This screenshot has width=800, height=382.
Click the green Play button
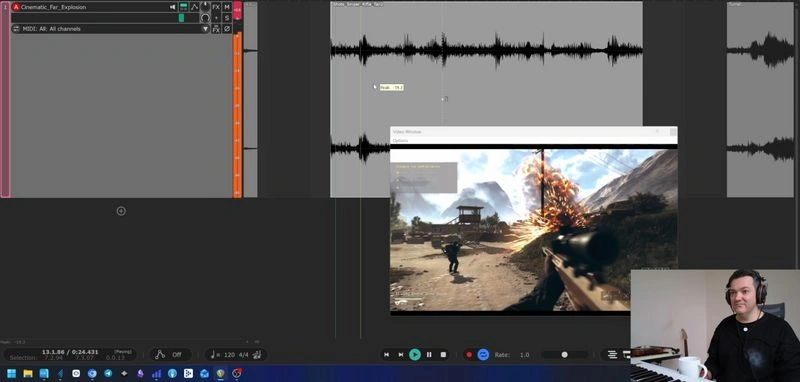pyautogui.click(x=415, y=354)
